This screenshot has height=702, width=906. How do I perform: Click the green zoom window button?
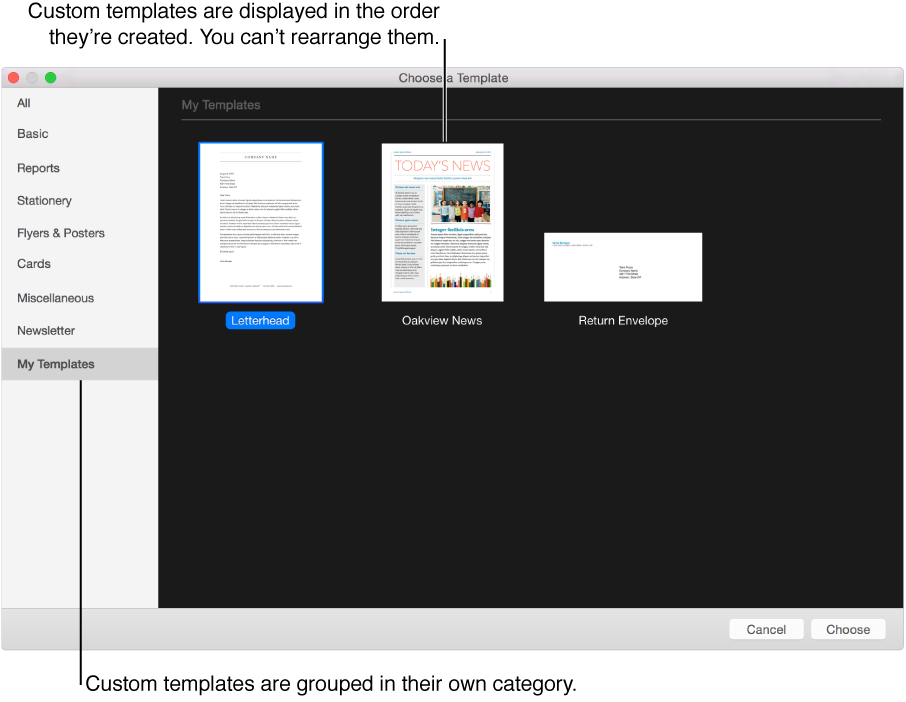pyautogui.click(x=50, y=77)
